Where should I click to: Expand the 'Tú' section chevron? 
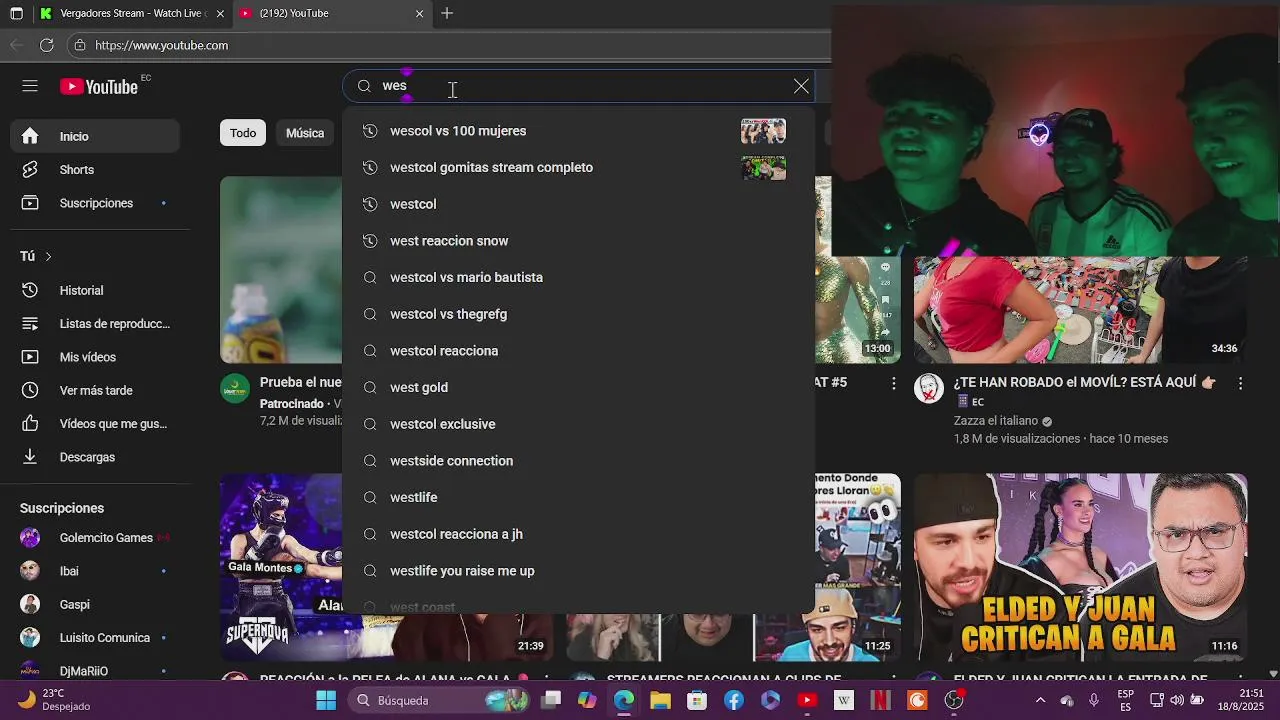(x=47, y=257)
